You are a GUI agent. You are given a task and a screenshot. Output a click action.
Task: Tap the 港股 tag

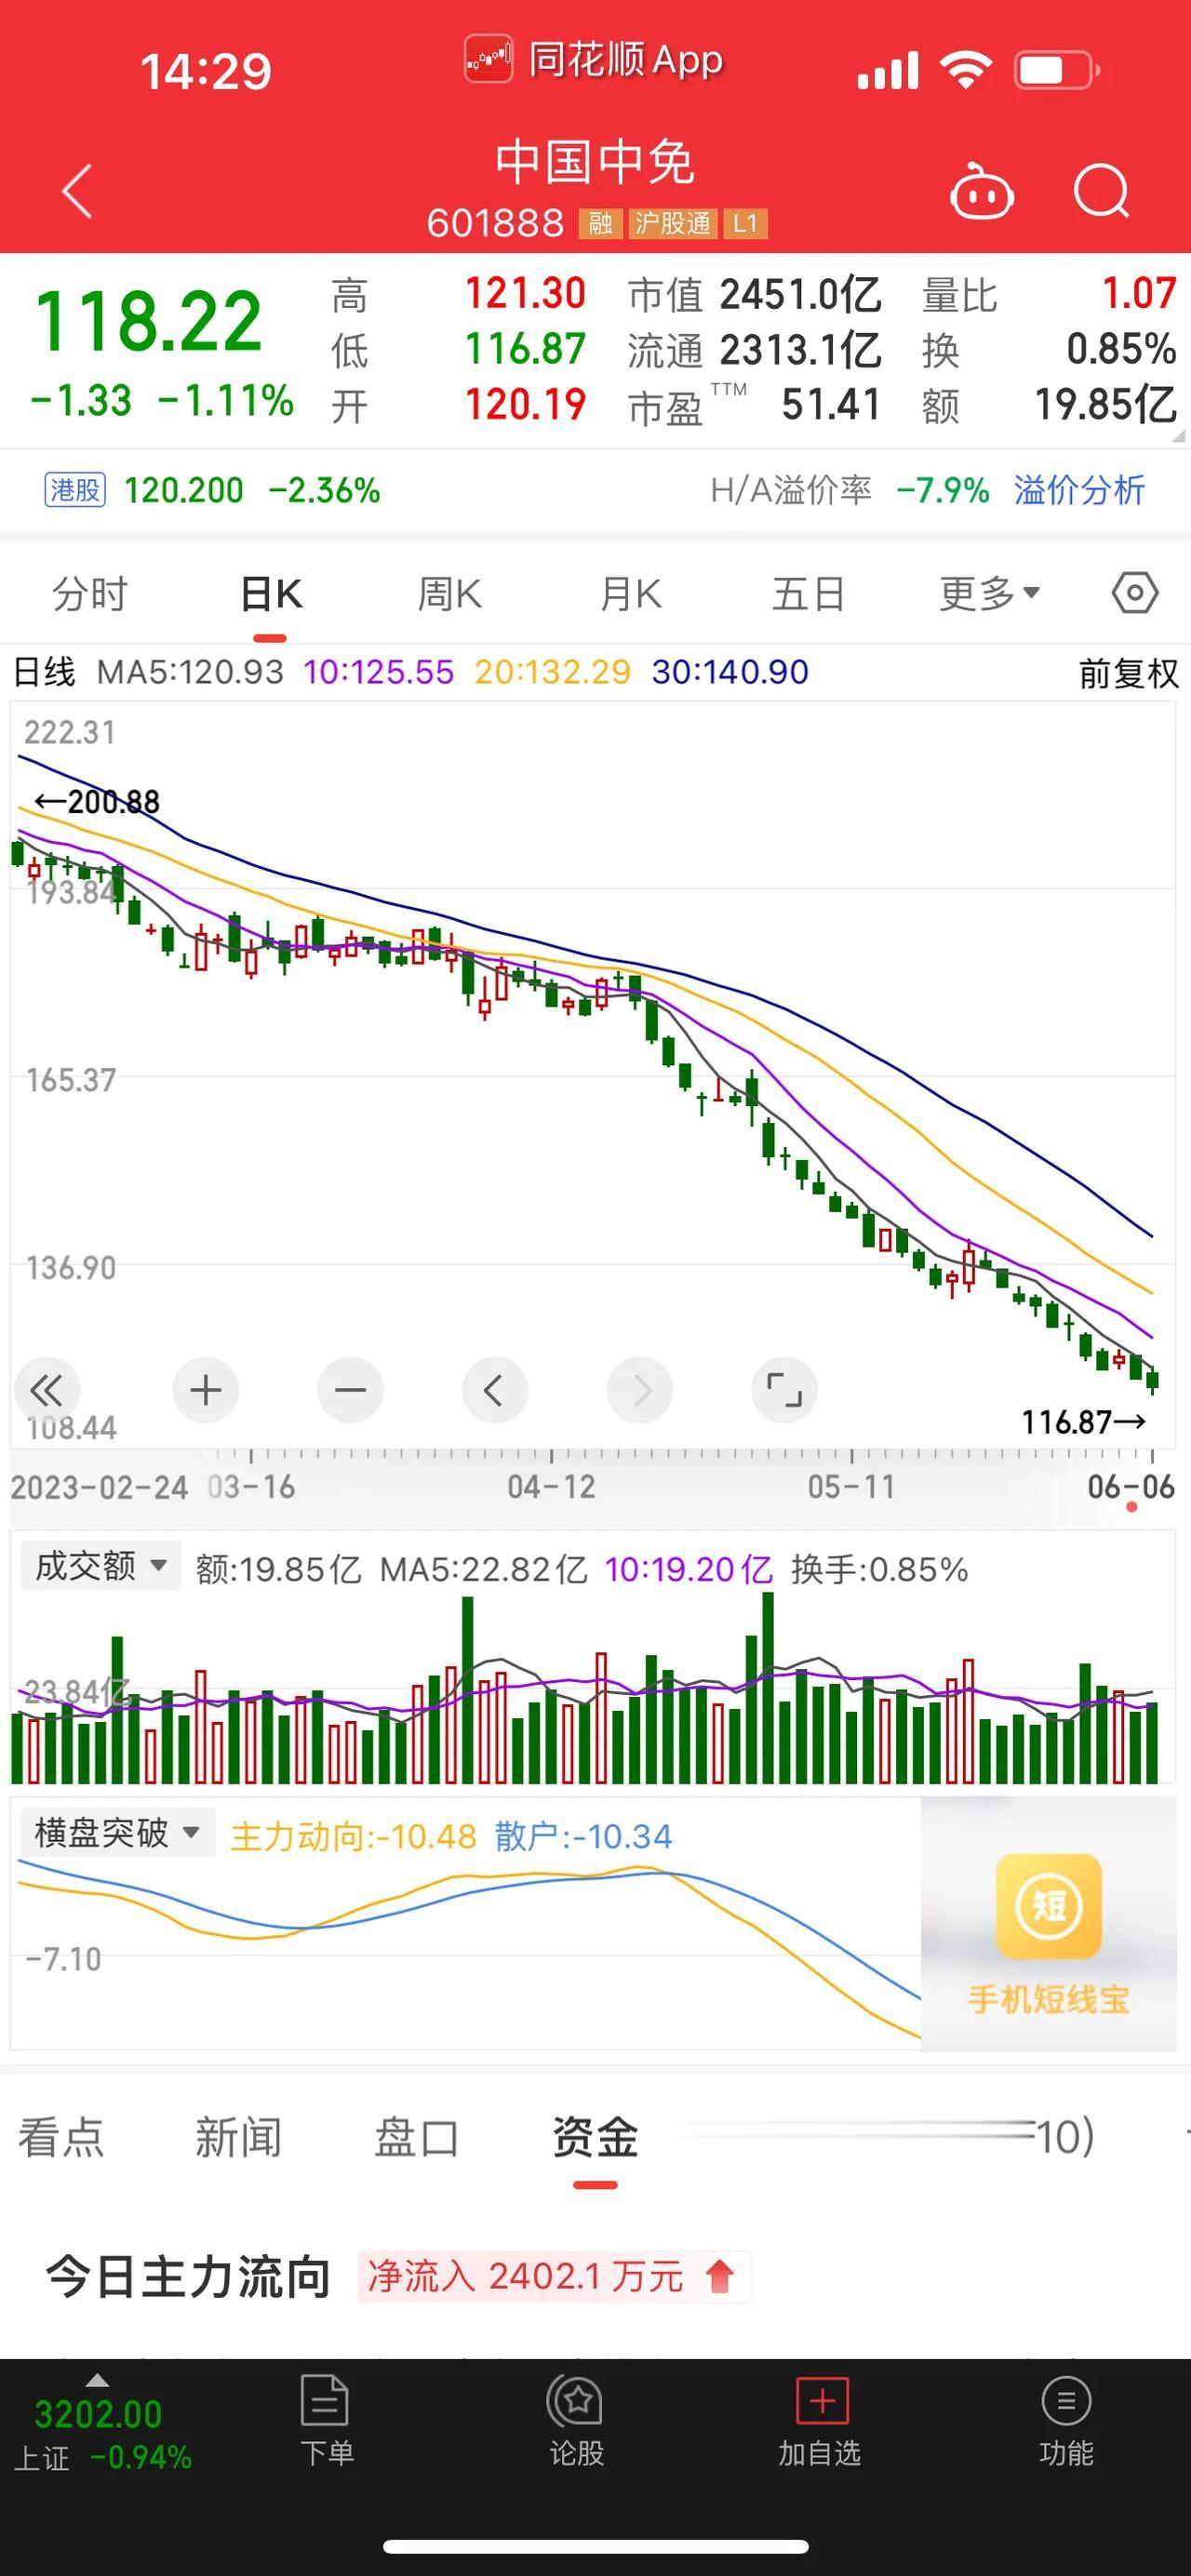[75, 490]
